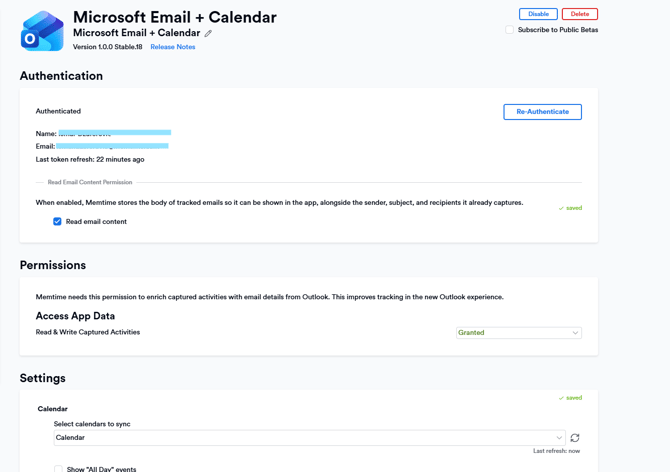The height and width of the screenshot is (472, 670).
Task: Enable Subscribe to Public Betas checkbox
Action: point(509,29)
